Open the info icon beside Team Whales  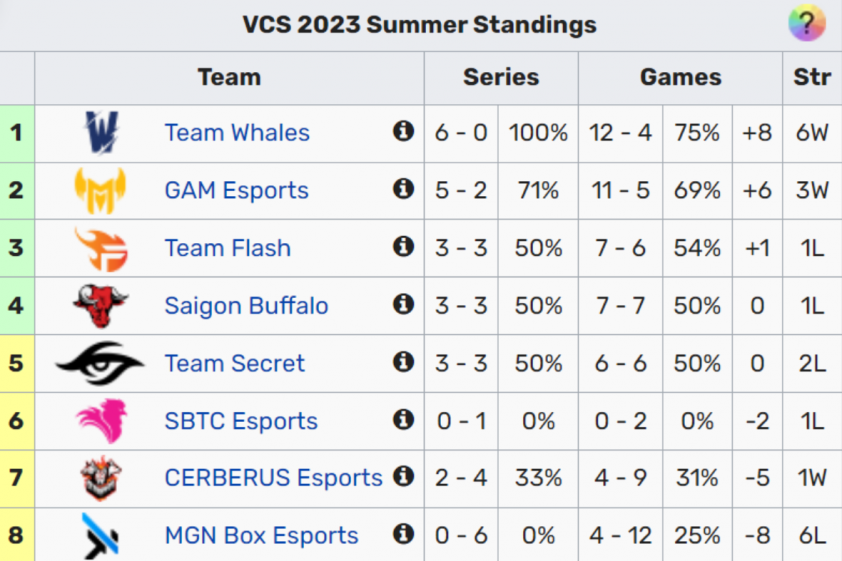[x=403, y=130]
